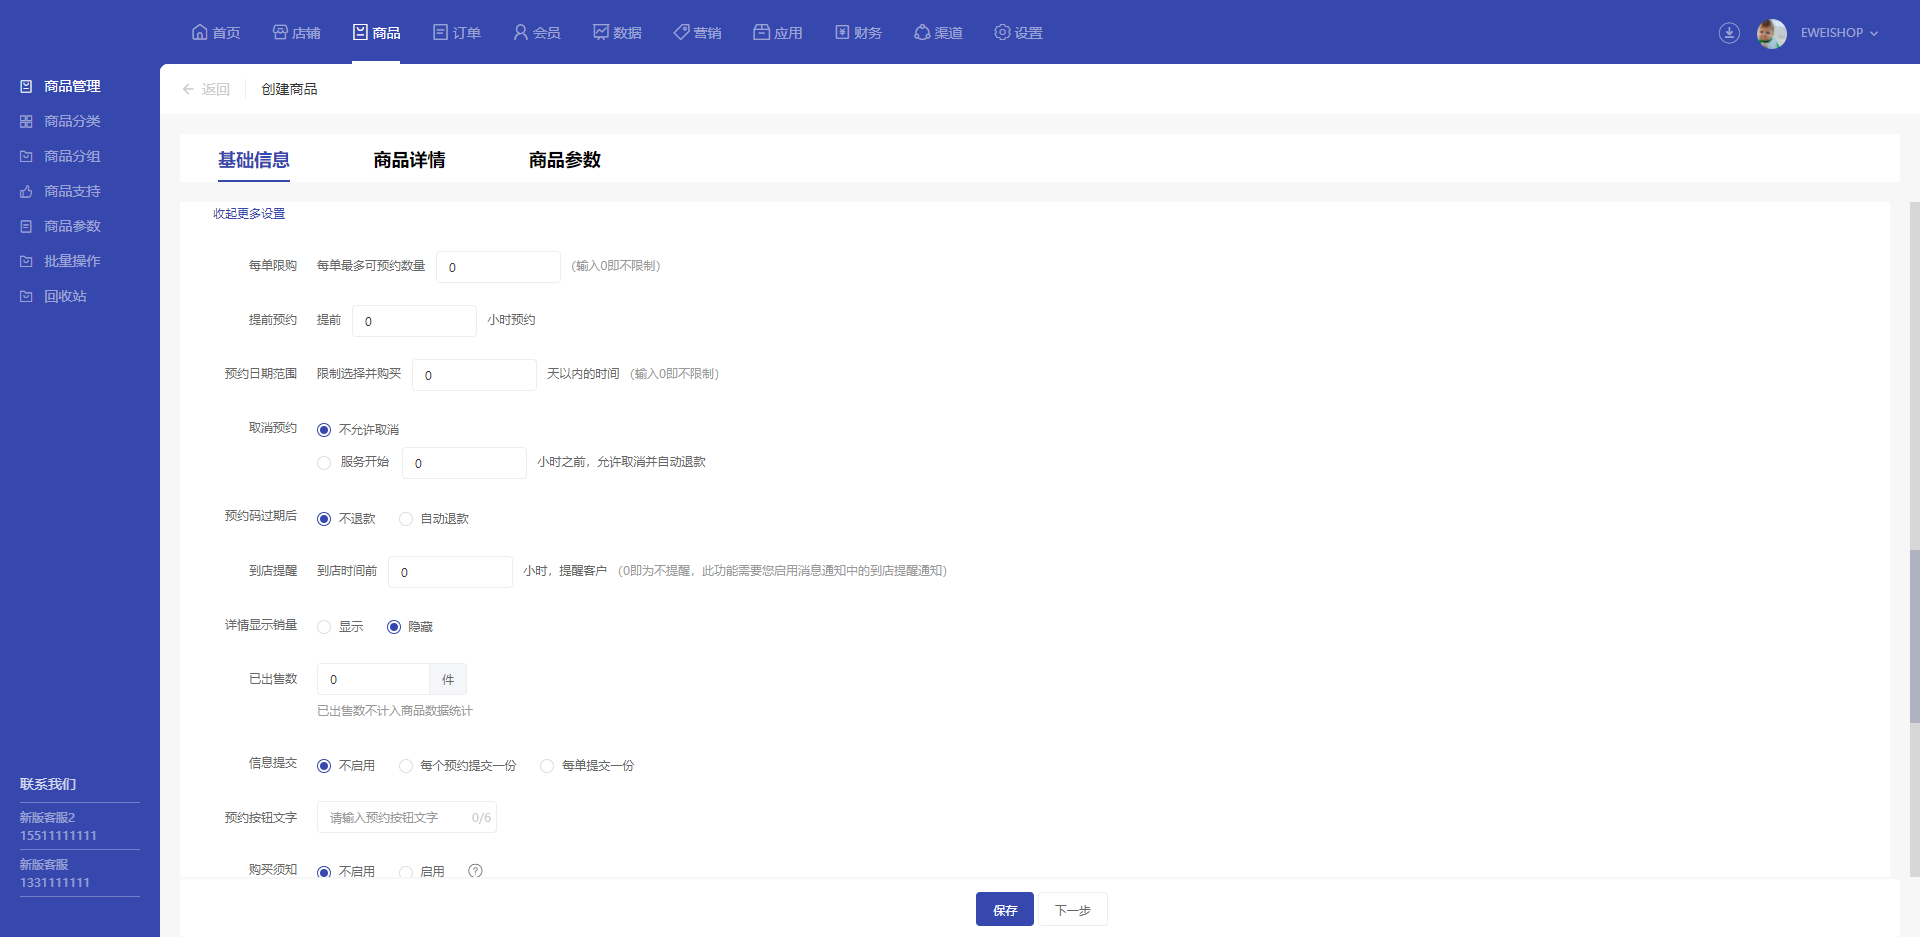
Task: Select 服务开始 cancellation radio option
Action: pos(324,463)
